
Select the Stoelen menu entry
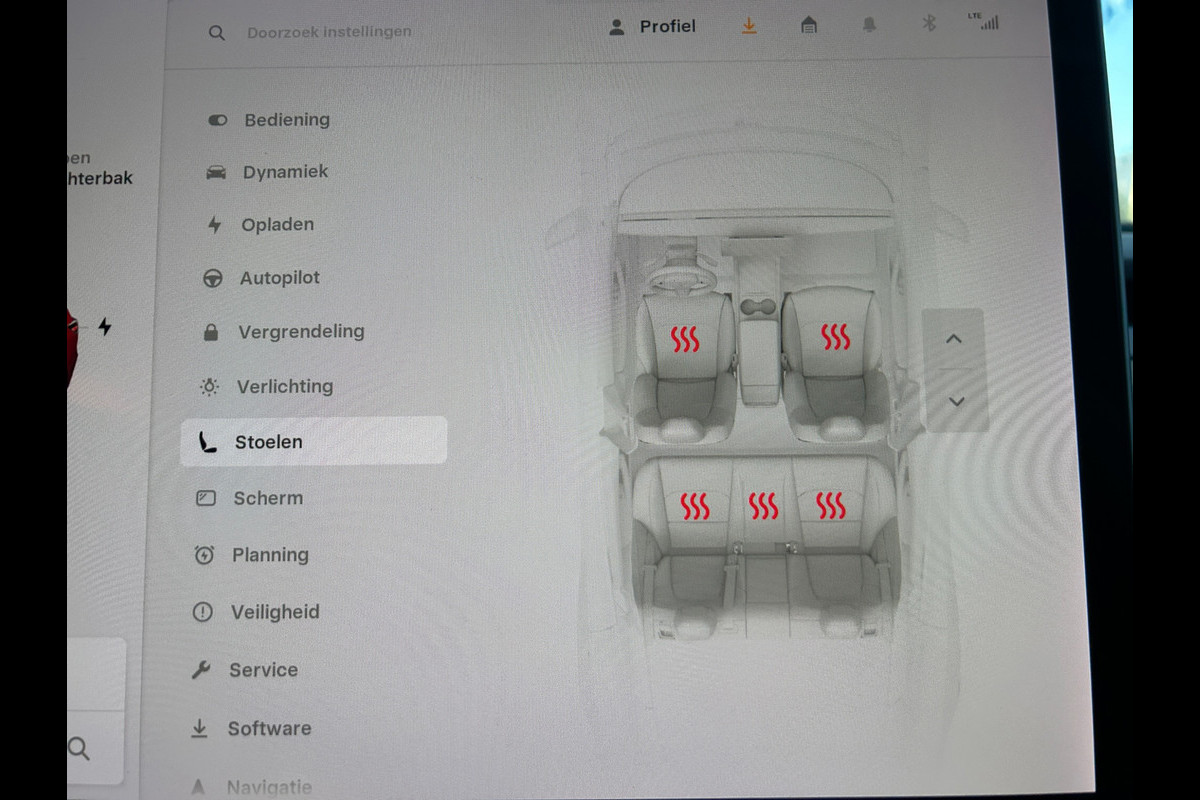313,441
